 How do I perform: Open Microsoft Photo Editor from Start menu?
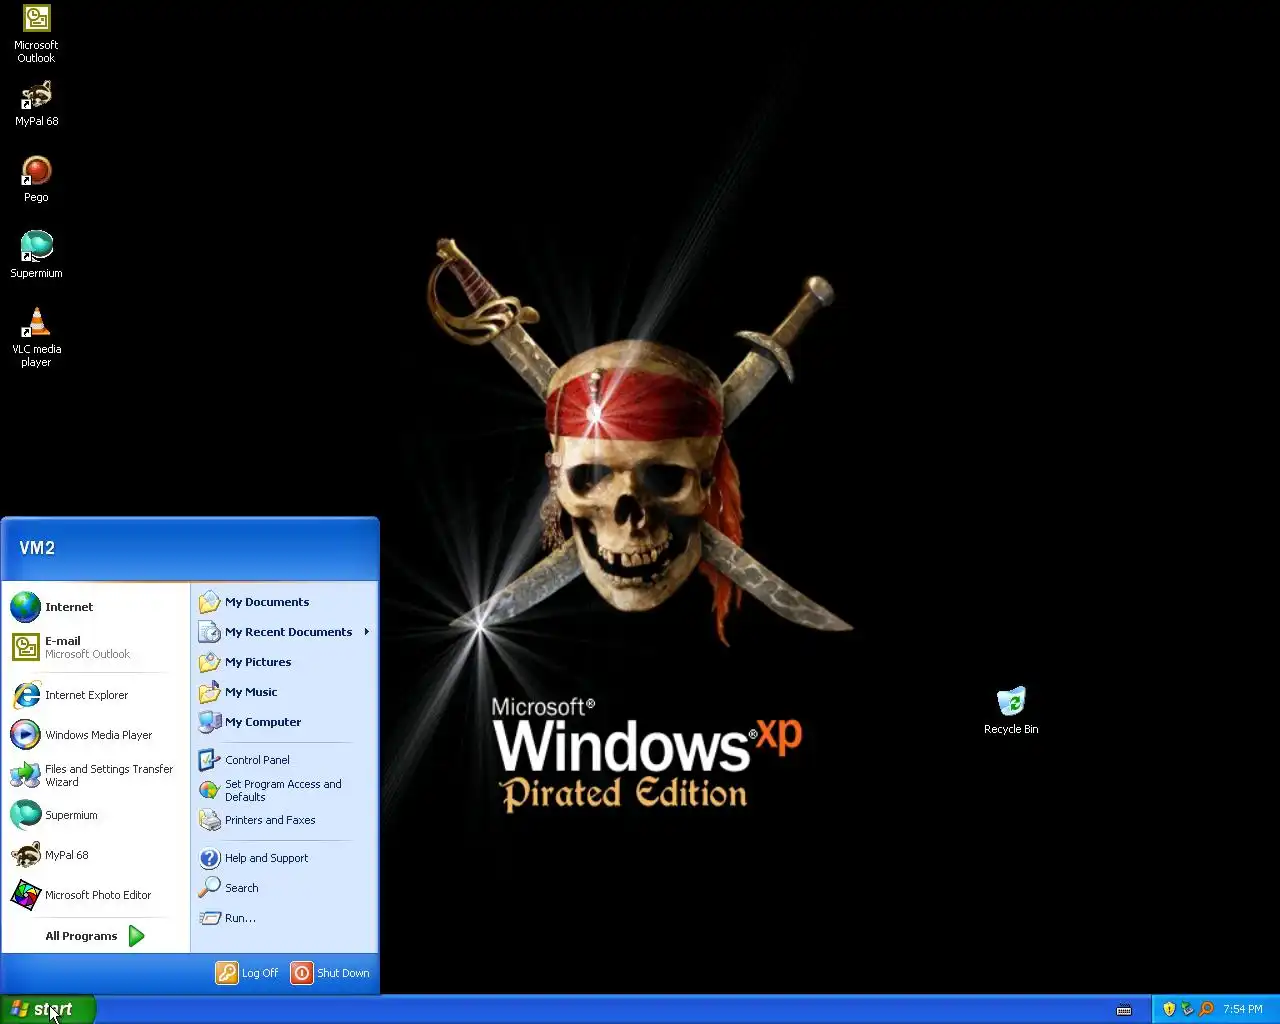point(96,895)
